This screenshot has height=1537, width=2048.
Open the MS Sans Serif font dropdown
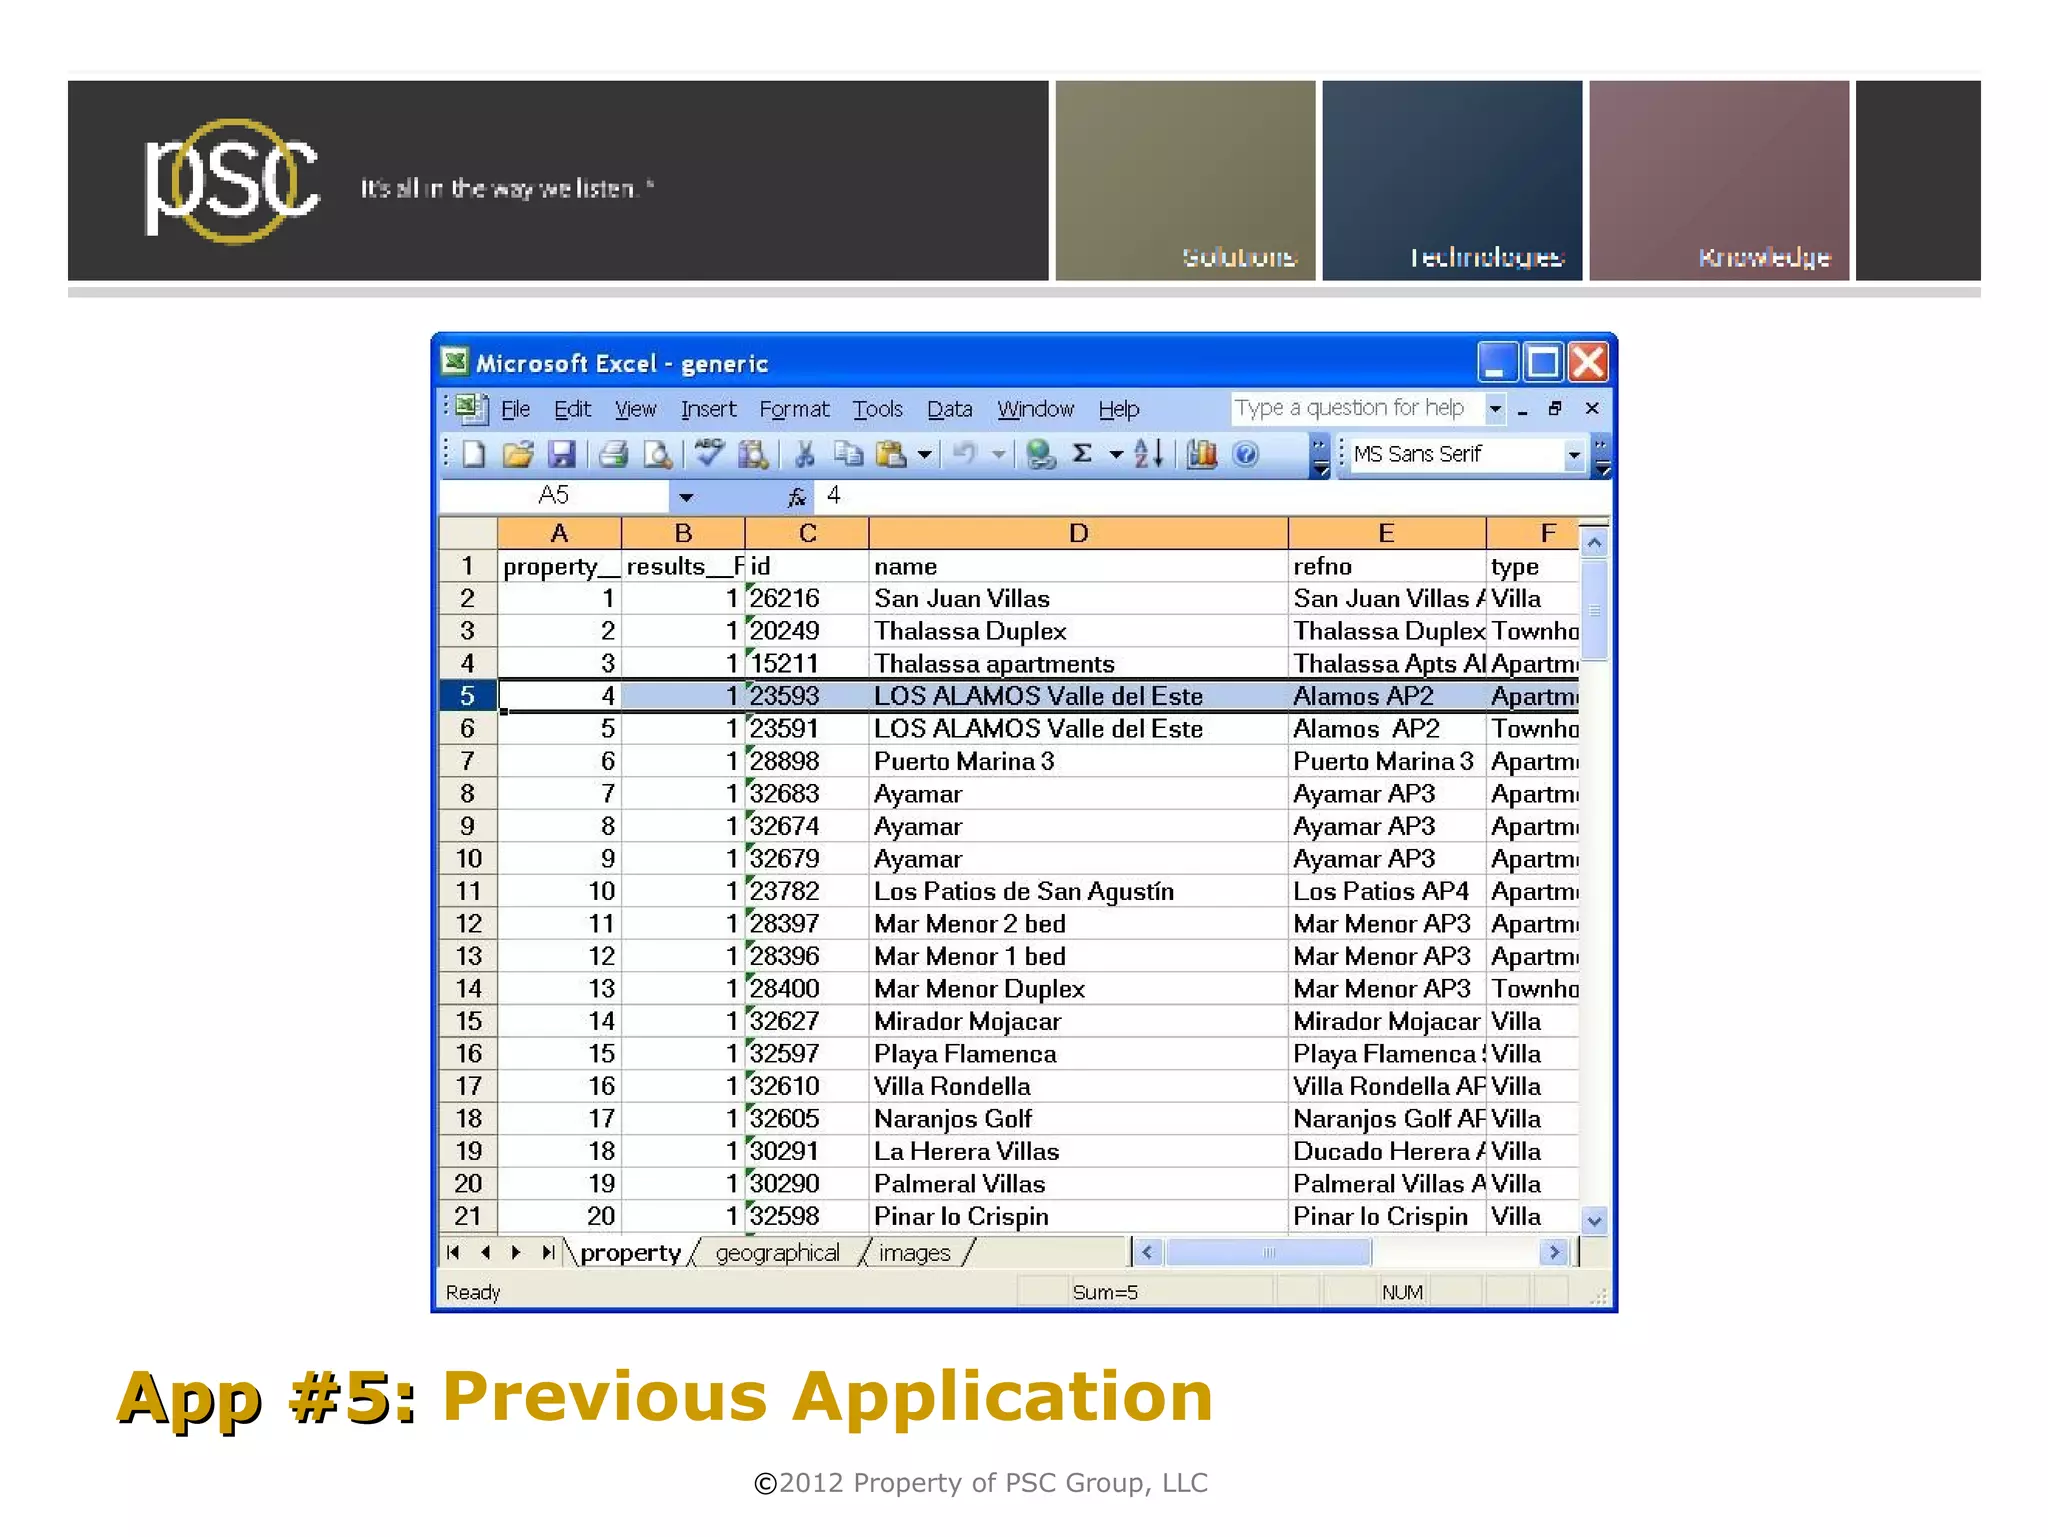[1573, 455]
